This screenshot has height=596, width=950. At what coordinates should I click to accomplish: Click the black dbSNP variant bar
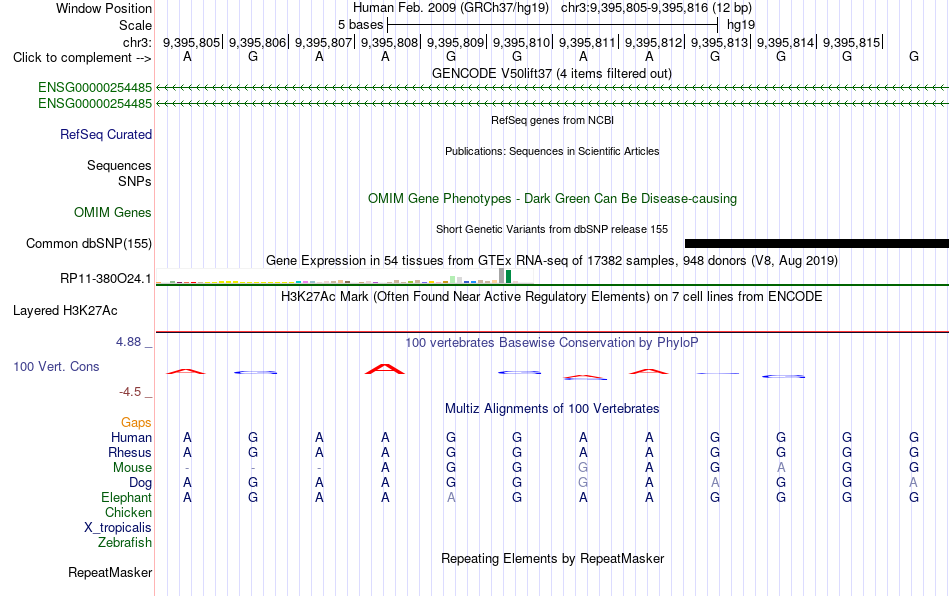click(x=817, y=243)
